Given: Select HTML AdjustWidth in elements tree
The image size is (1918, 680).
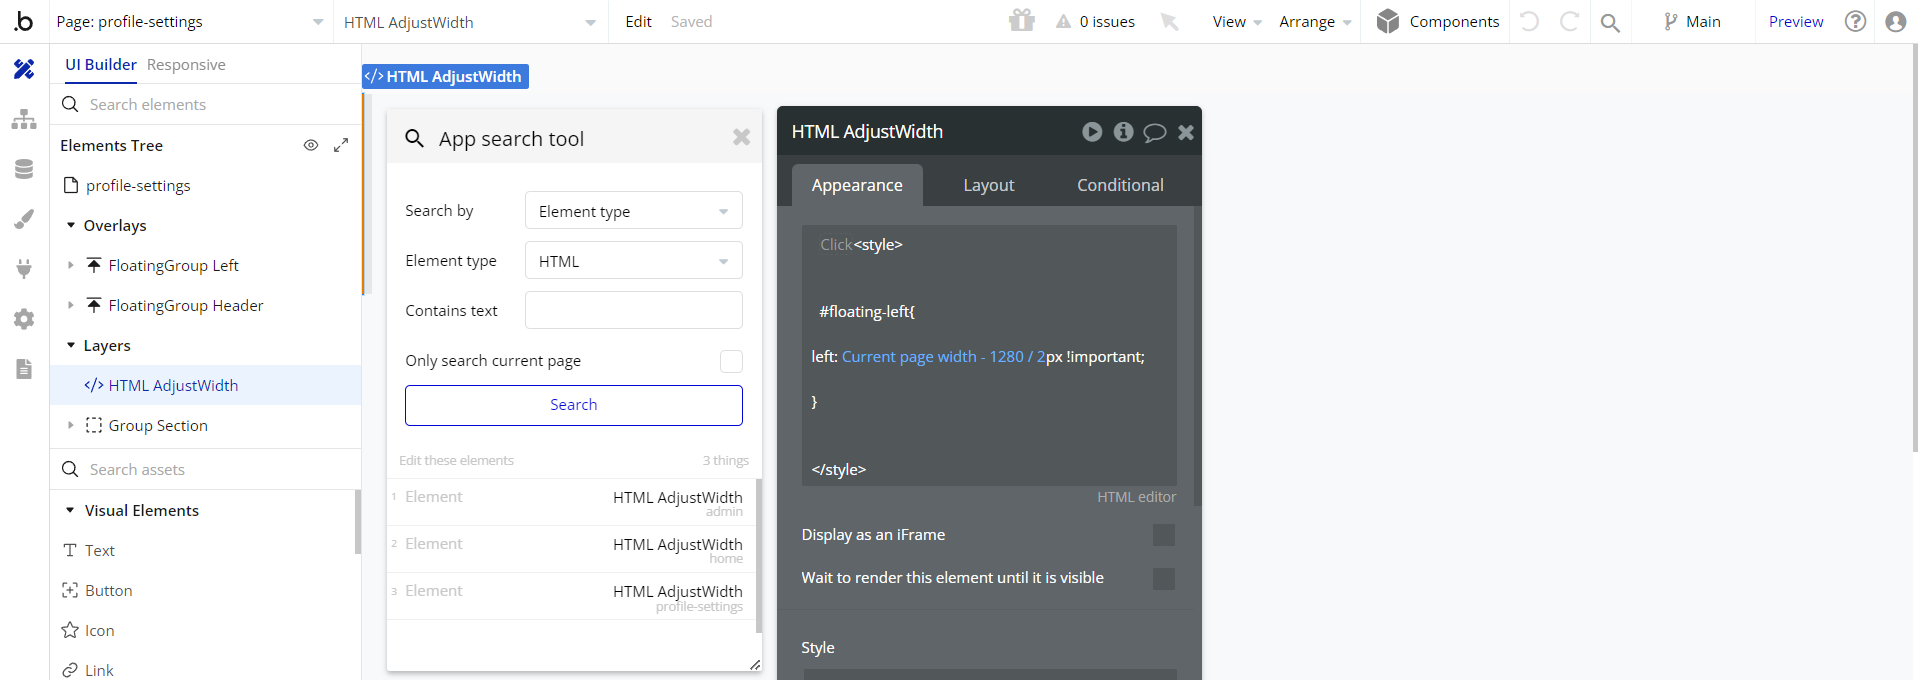Looking at the screenshot, I should coord(205,385).
